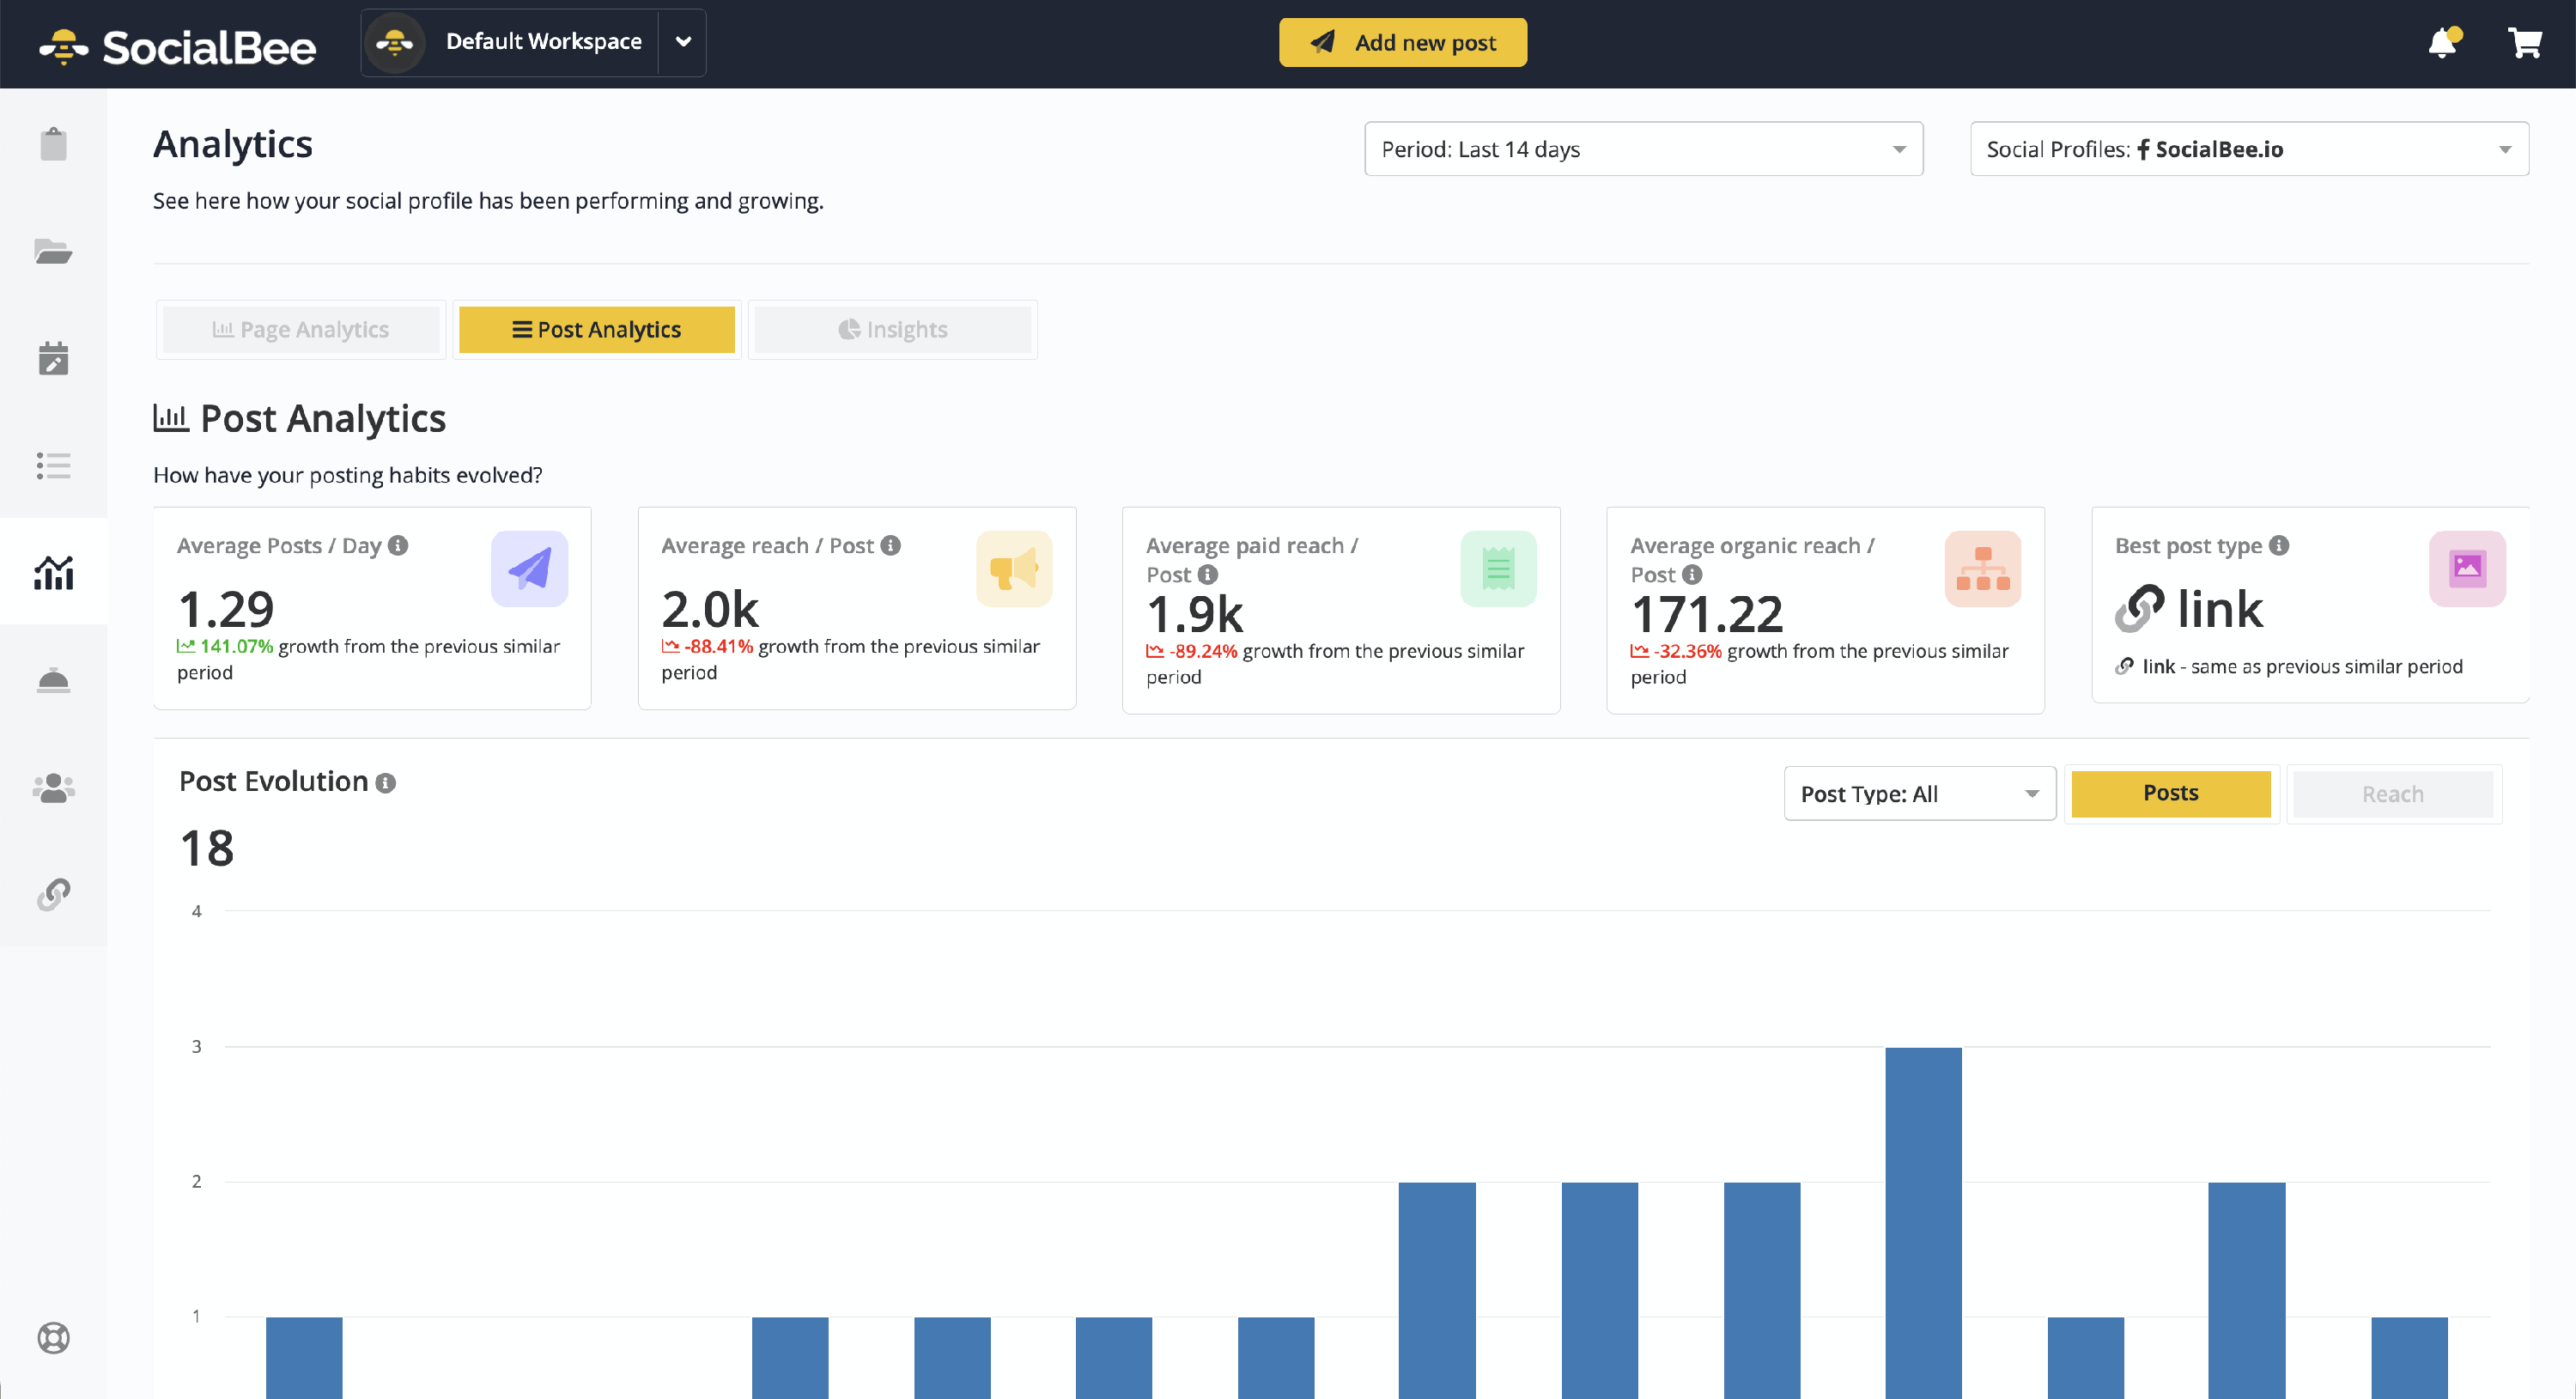Open the concierge bell icon in sidebar

coord(53,680)
